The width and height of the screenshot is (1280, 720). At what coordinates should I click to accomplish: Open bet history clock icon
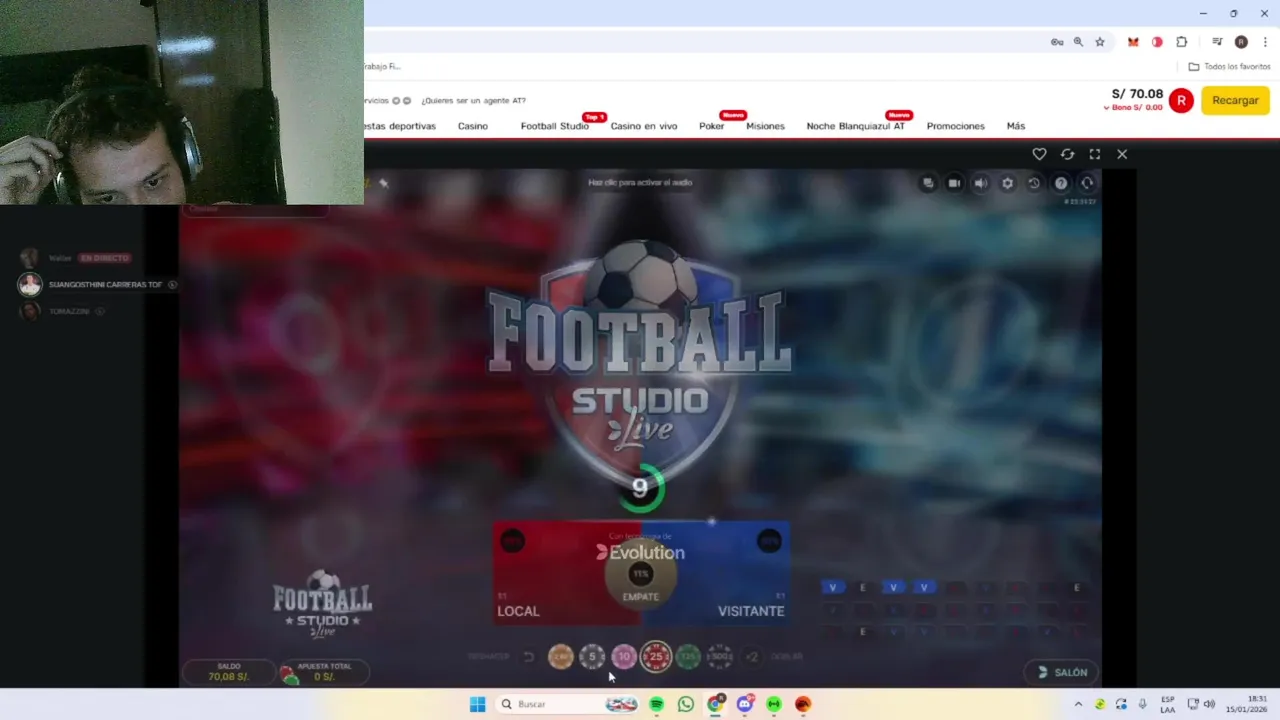[1034, 183]
